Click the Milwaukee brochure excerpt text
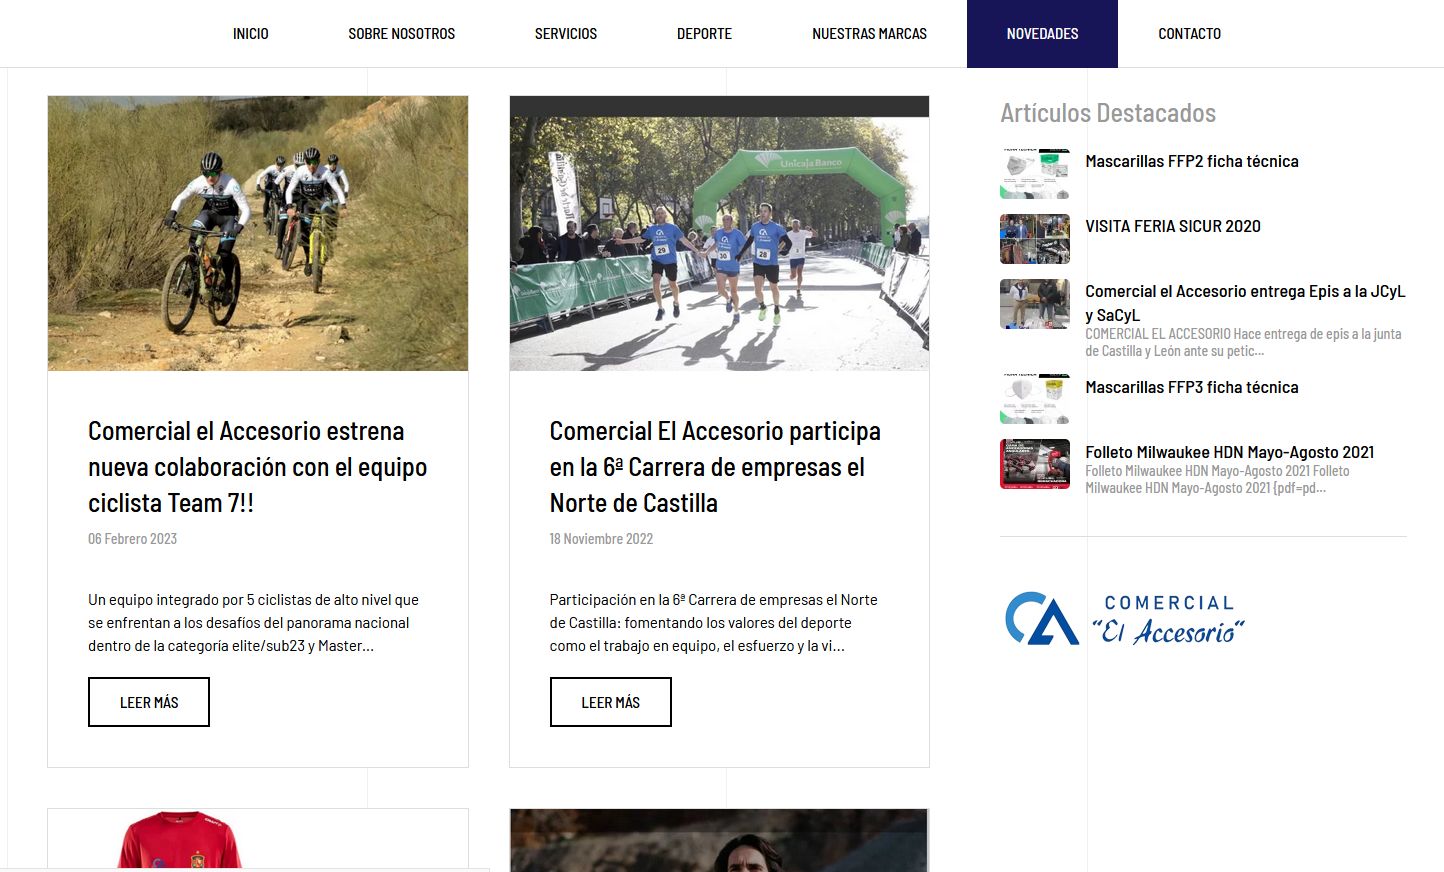The image size is (1444, 872). [x=1217, y=479]
